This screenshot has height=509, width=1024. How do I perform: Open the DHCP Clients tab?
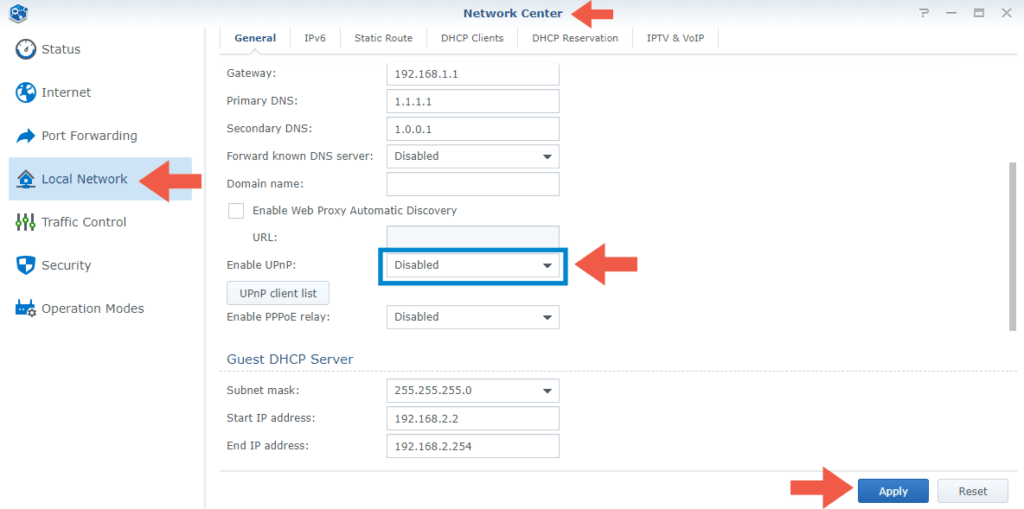(472, 38)
